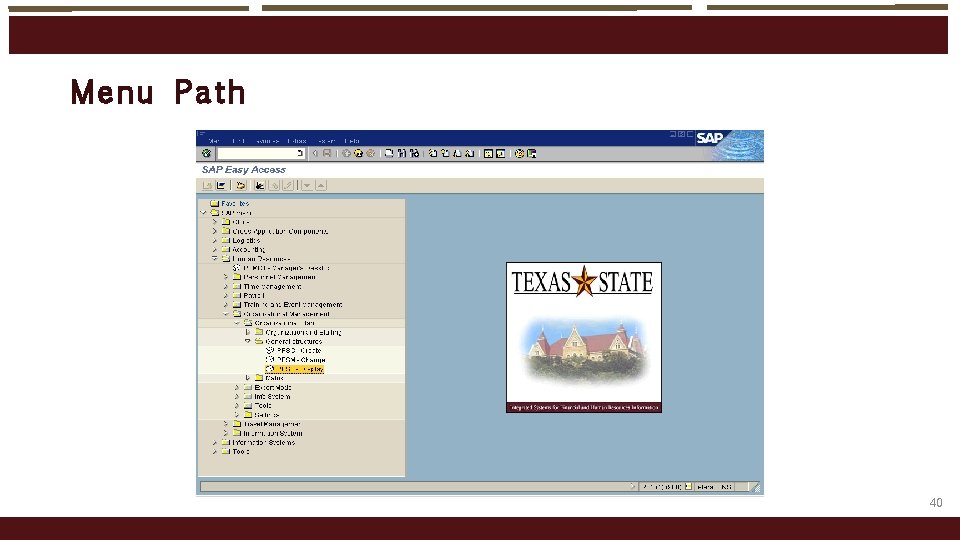
Task: Click the Create New Session icon
Action: (488, 153)
